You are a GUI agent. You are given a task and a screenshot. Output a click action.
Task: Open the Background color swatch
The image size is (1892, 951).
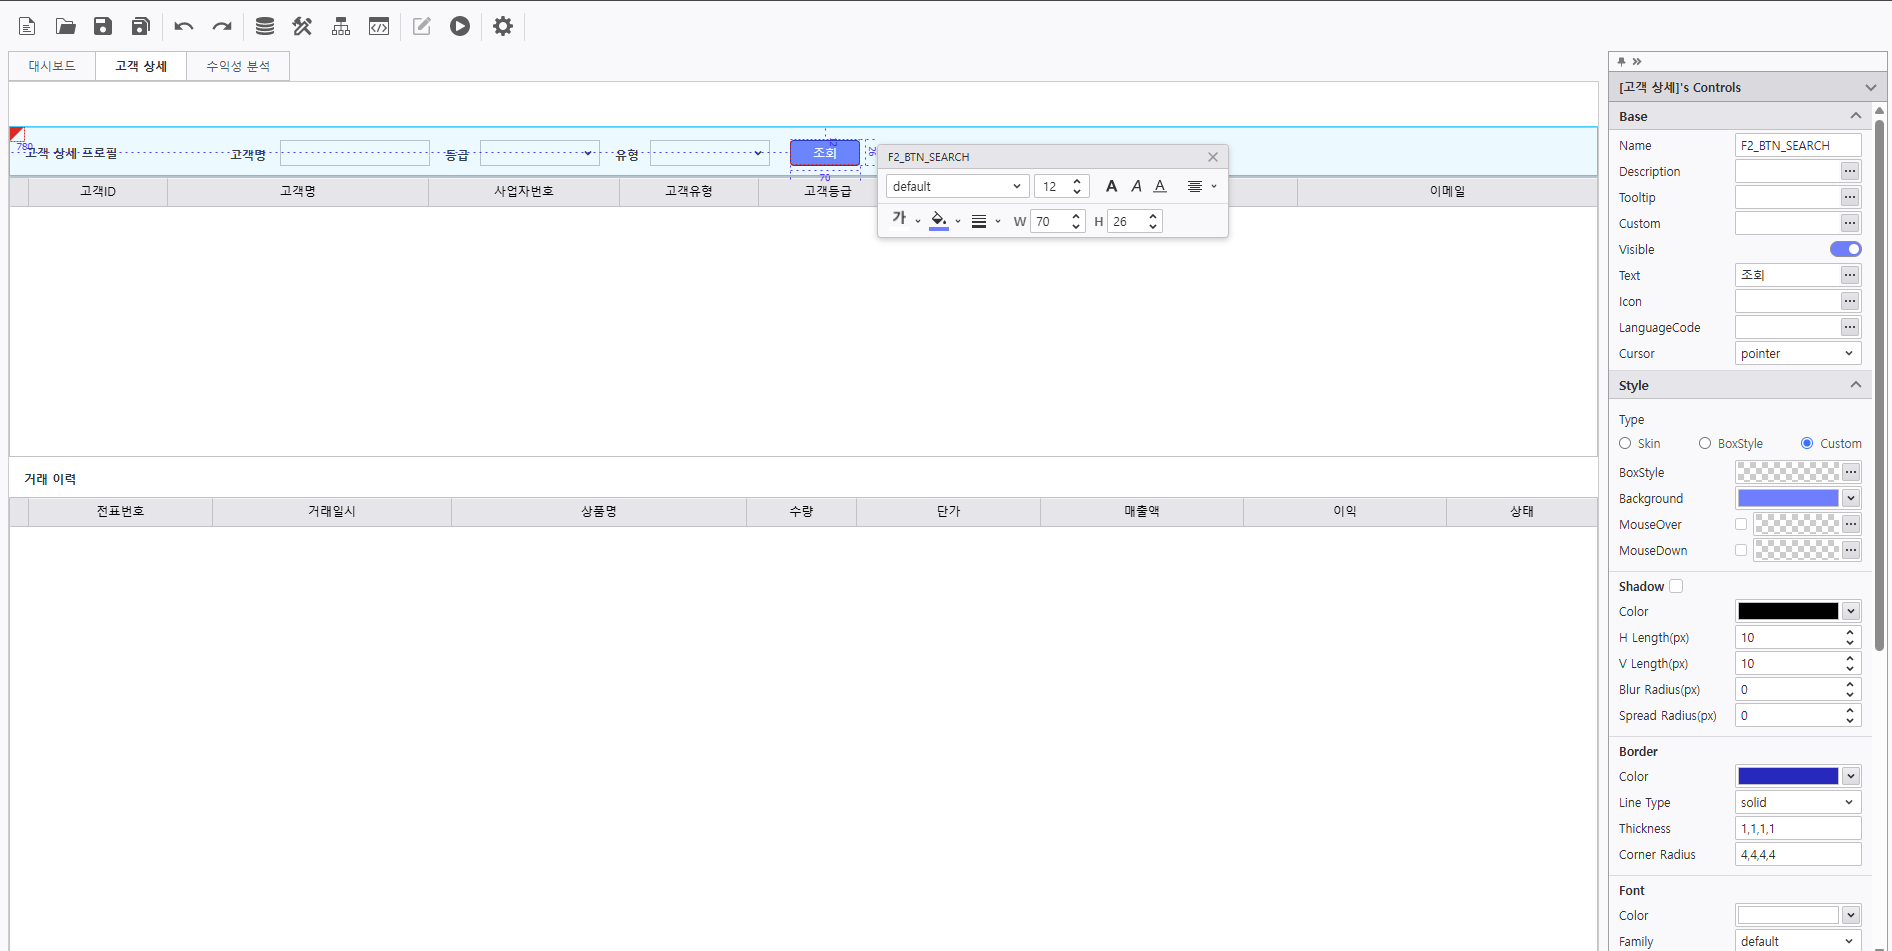[1788, 498]
